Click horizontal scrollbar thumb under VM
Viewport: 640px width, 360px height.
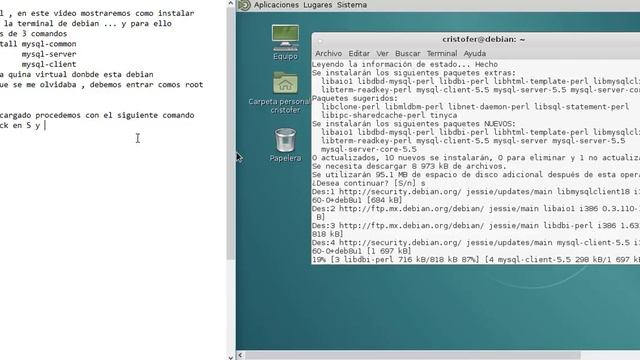click(x=413, y=355)
